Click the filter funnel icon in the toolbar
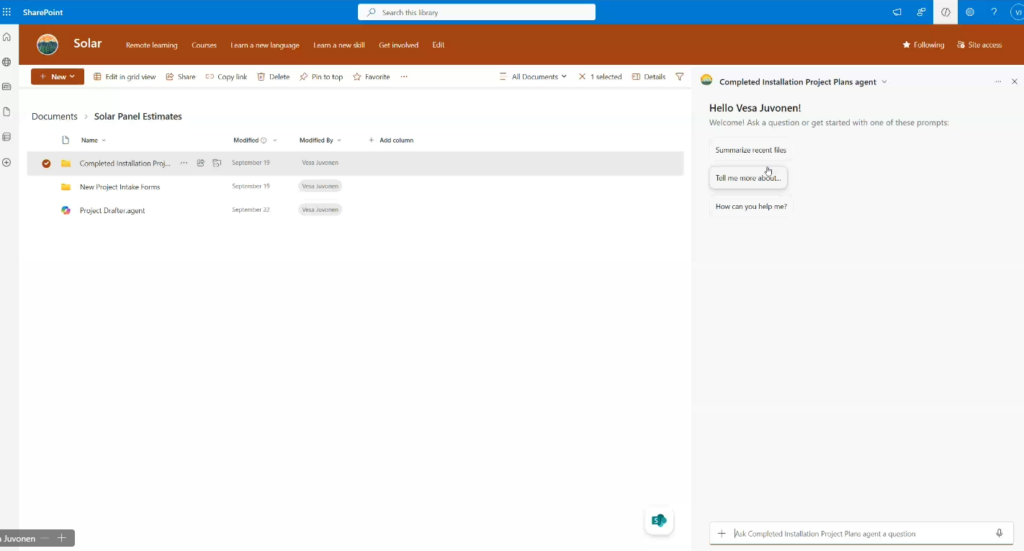Screen dimensions: 1024x551 (x=680, y=77)
